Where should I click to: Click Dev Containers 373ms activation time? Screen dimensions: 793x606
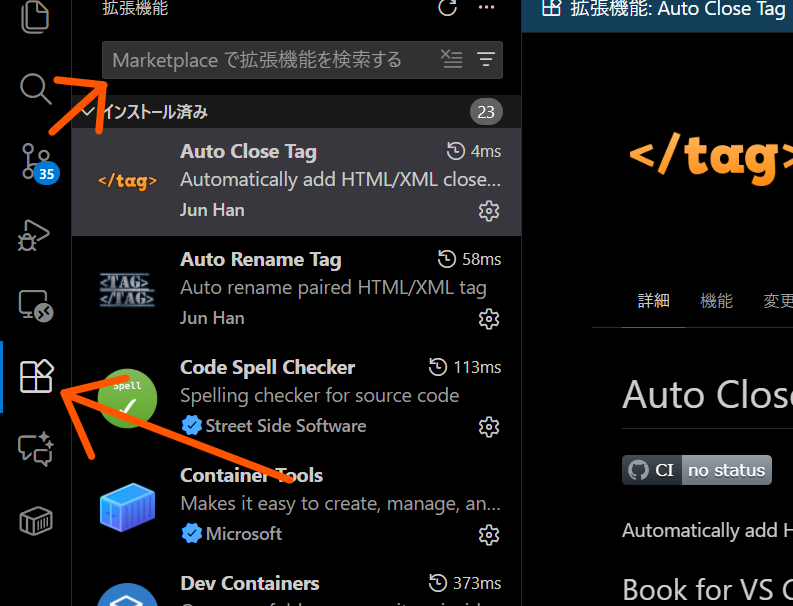coord(465,583)
